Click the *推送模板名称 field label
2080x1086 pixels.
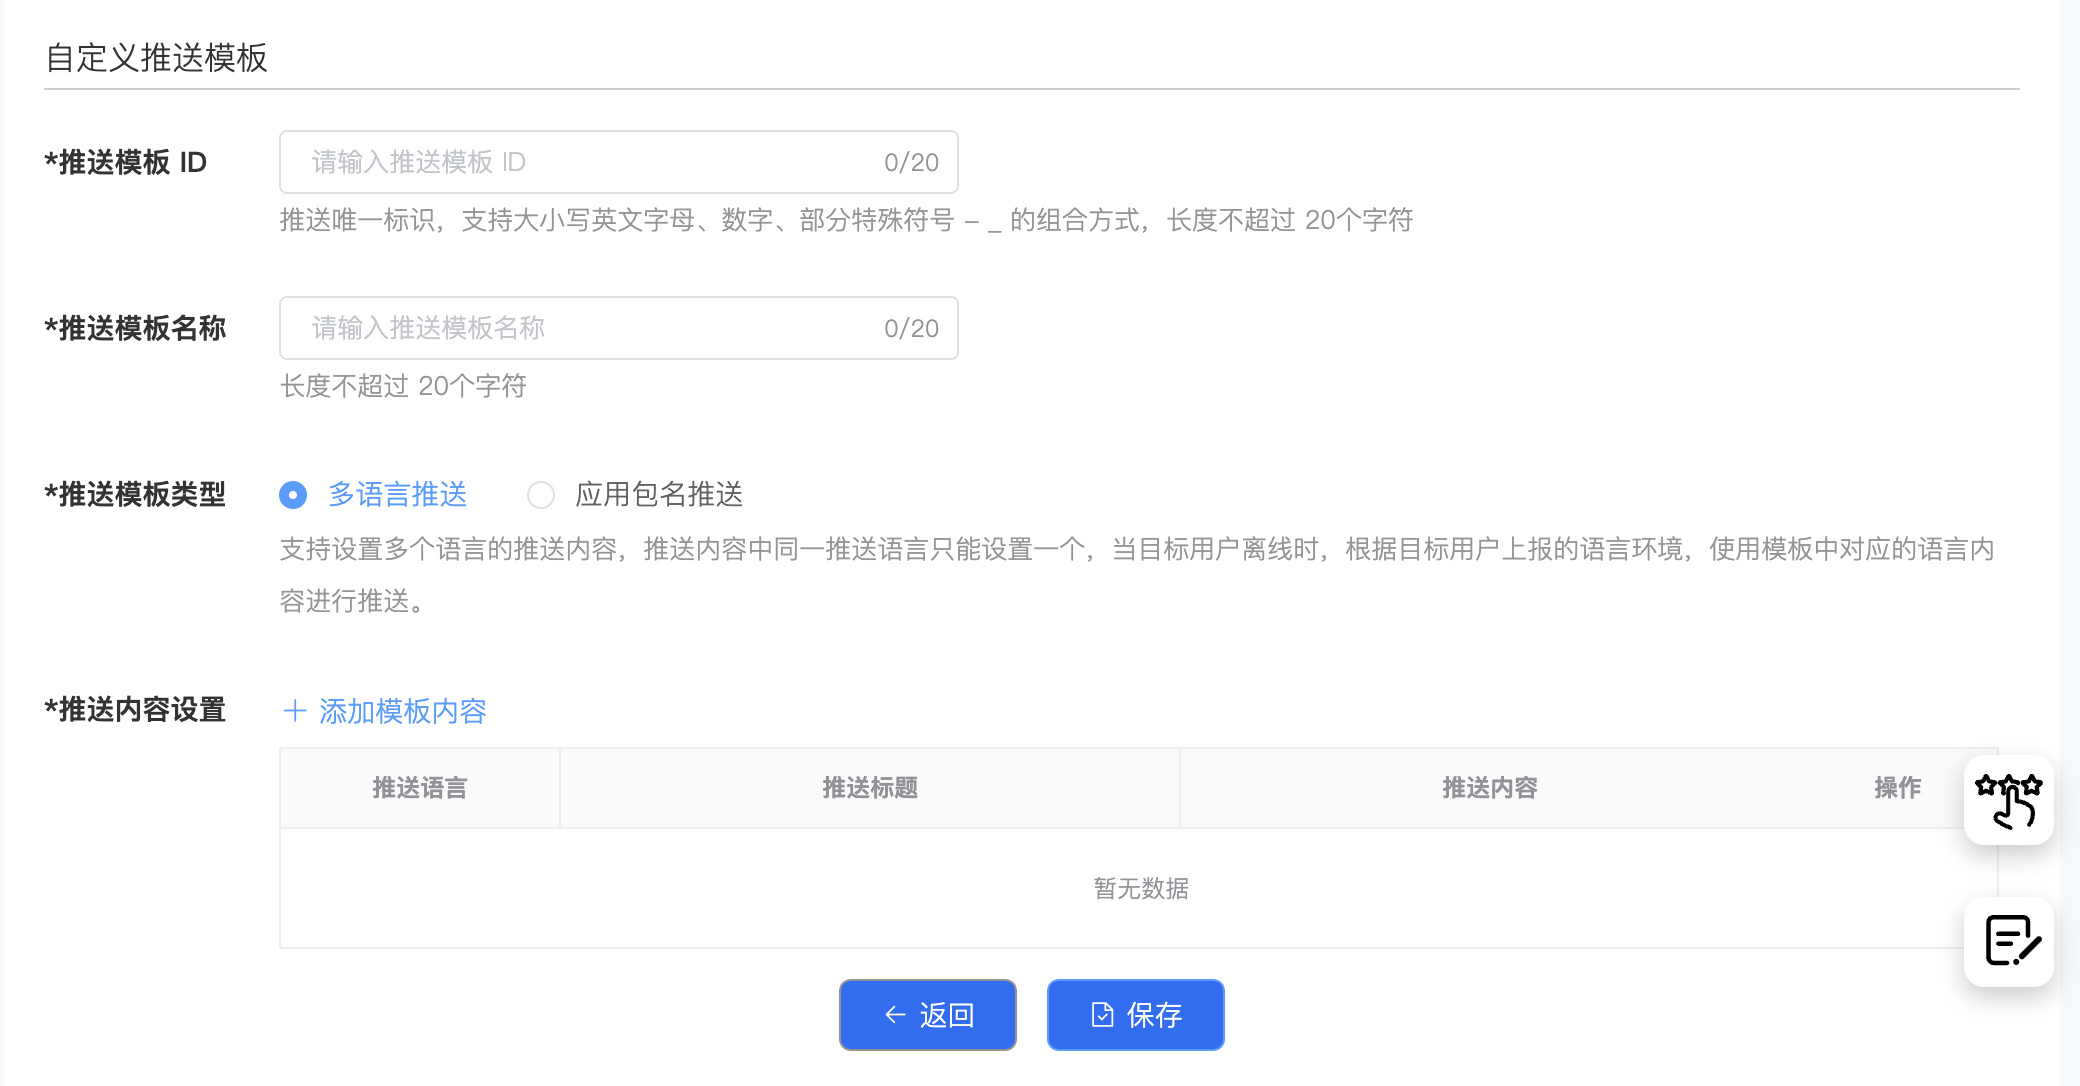click(136, 328)
